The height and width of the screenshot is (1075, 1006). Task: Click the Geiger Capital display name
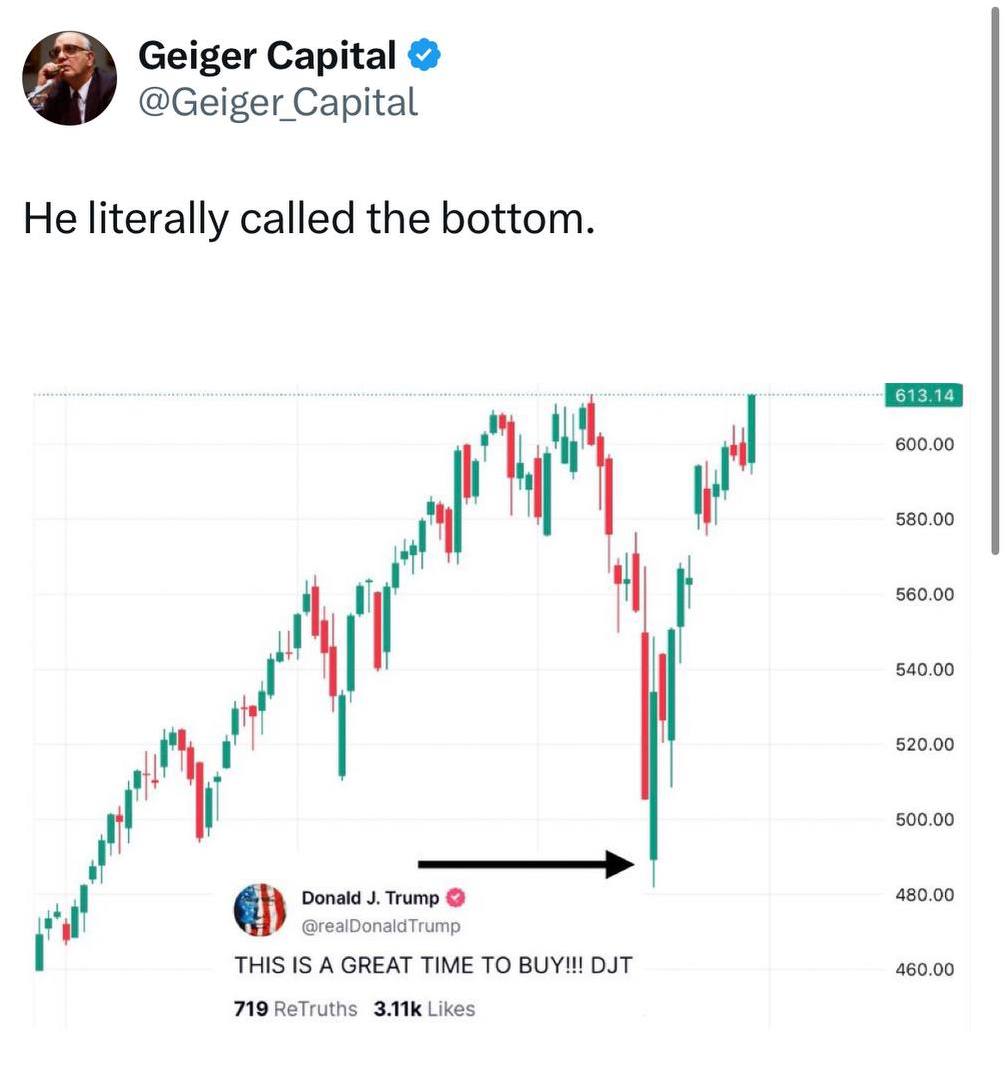pyautogui.click(x=267, y=56)
